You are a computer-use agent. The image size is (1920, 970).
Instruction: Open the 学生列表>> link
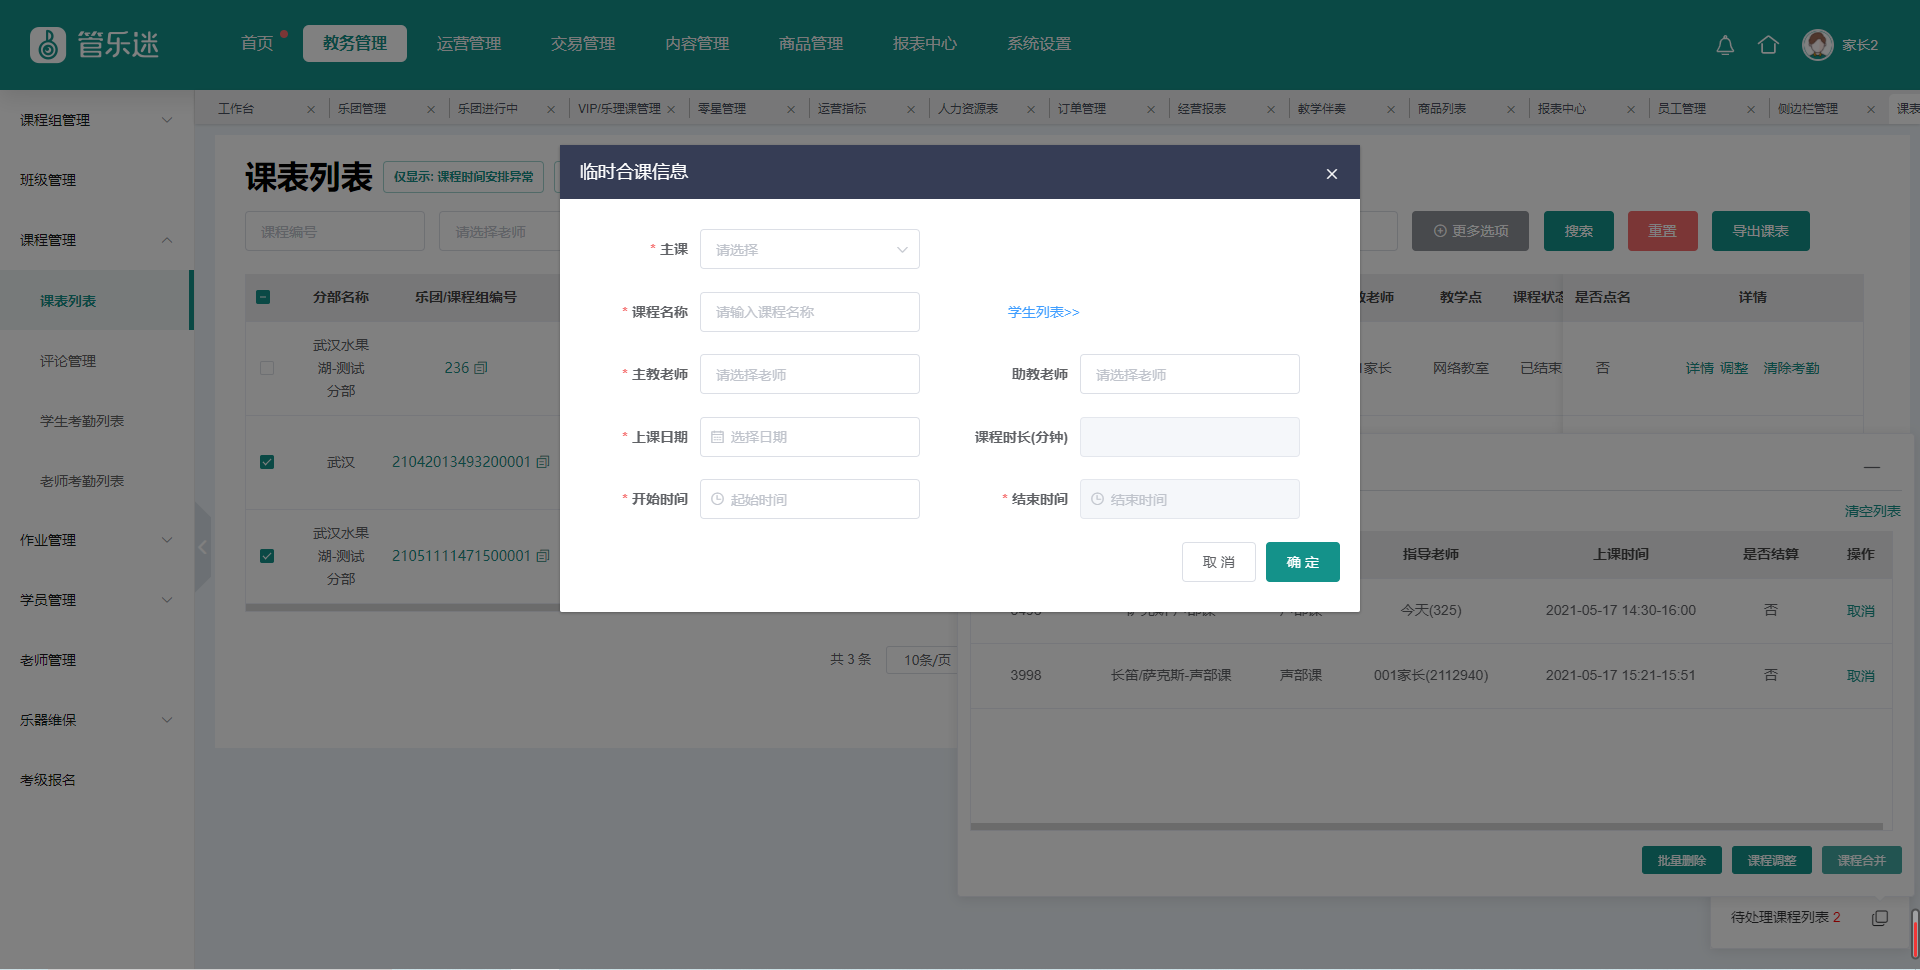(1043, 312)
